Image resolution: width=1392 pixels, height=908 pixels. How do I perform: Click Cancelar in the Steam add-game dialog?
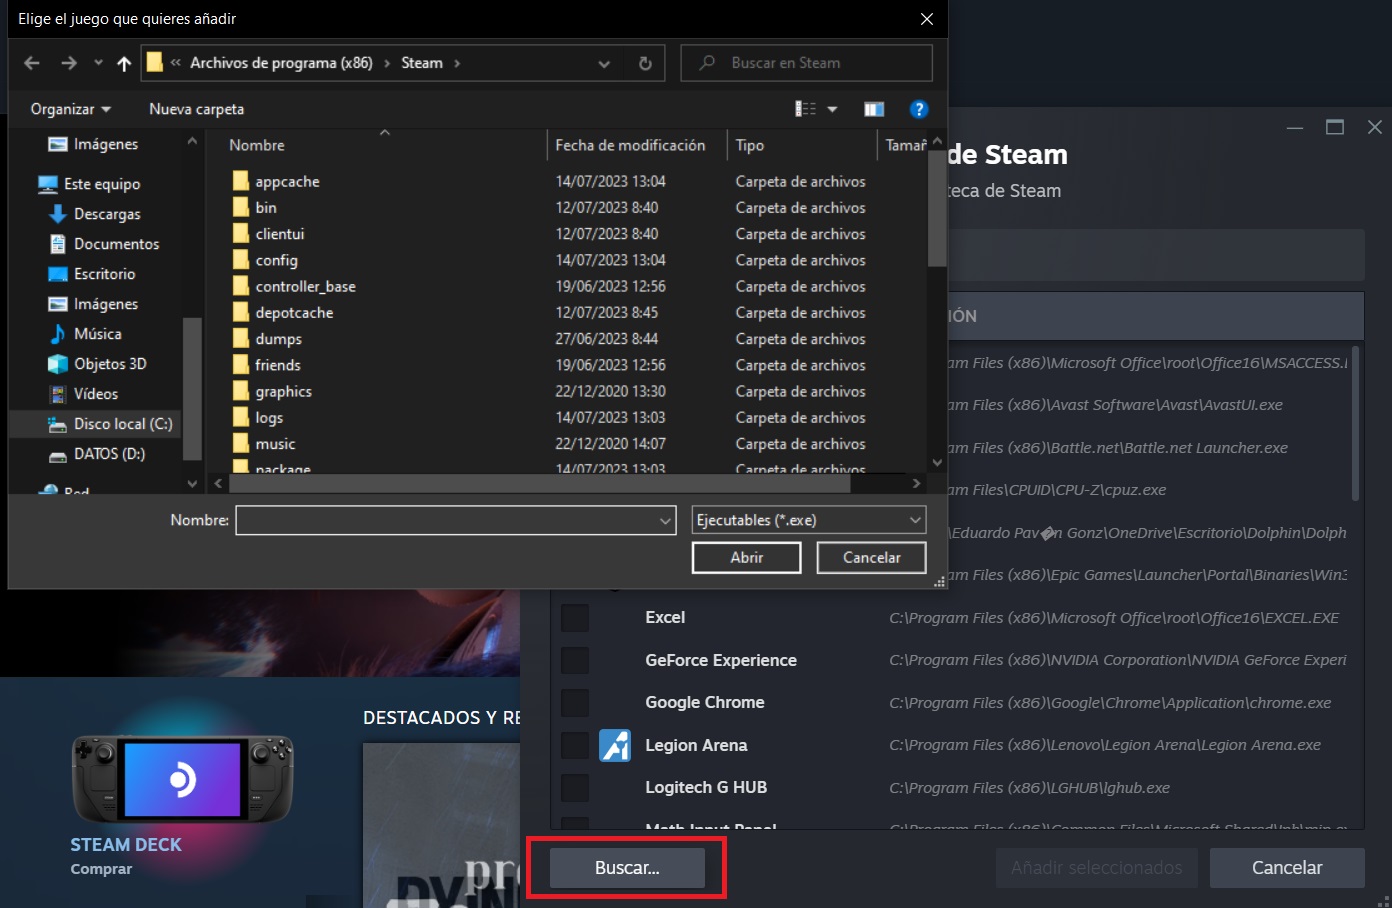pos(1287,868)
